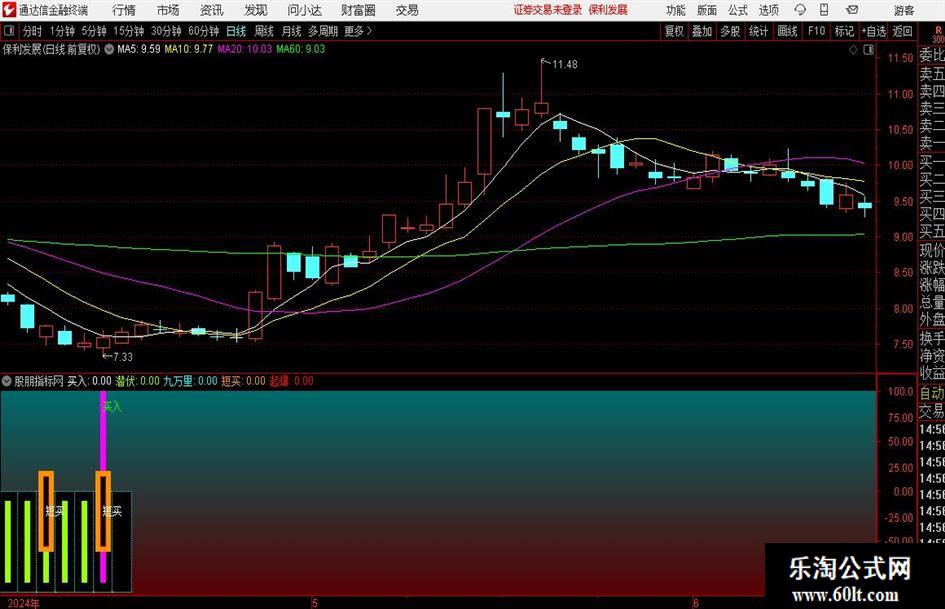This screenshot has width=945, height=609.
Task: Click the 7.33 low price marker
Action: click(122, 357)
